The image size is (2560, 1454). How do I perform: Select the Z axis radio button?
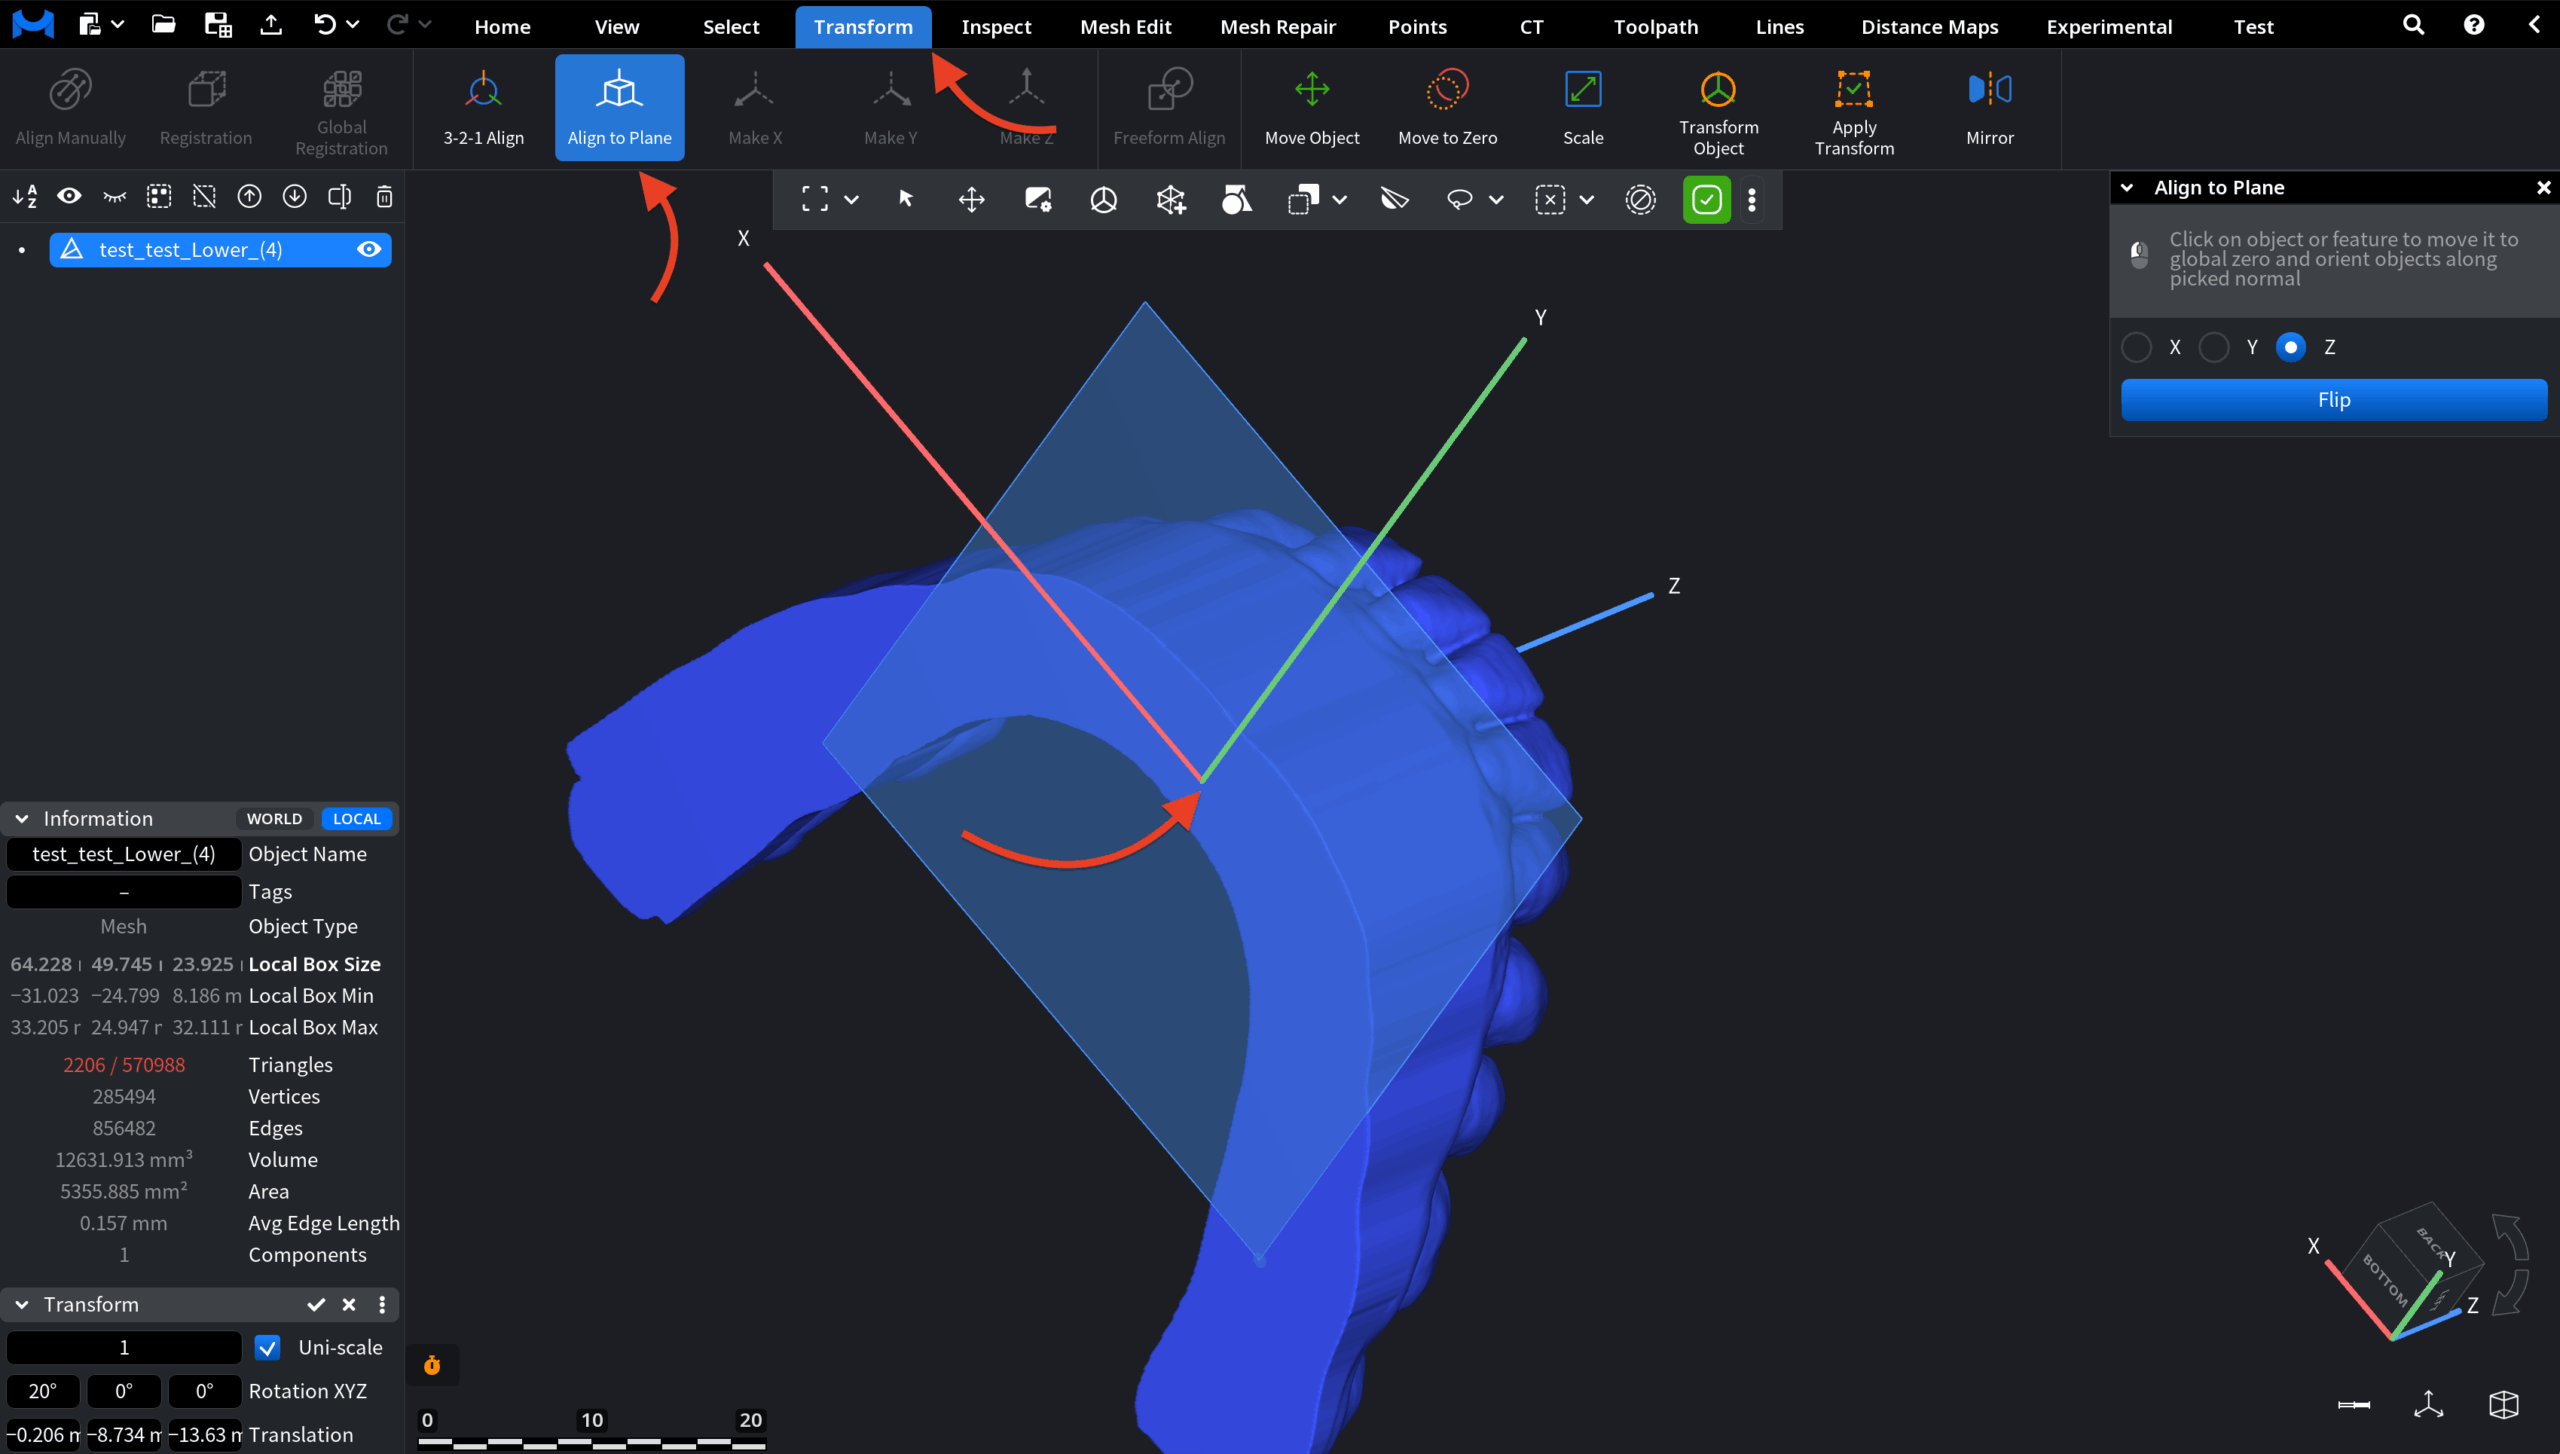2291,347
